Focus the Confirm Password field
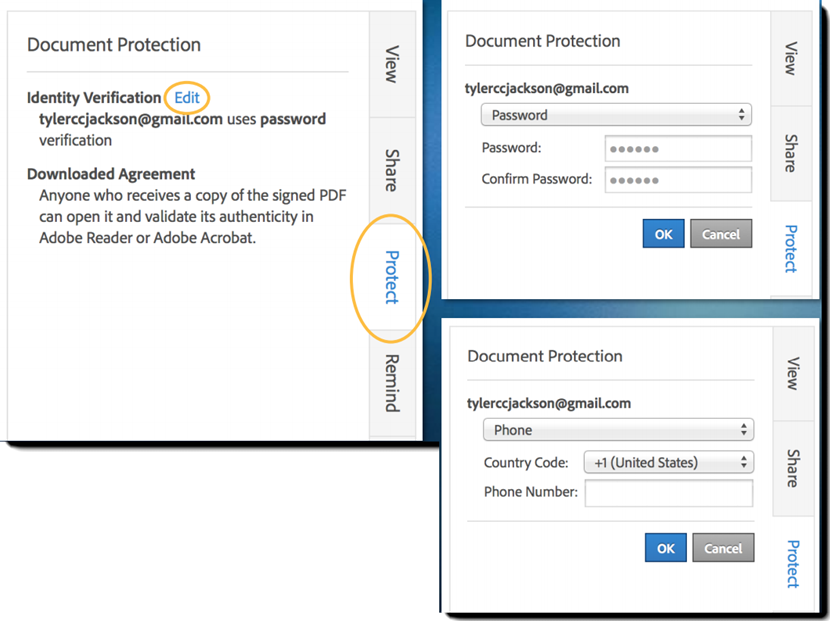The width and height of the screenshot is (830, 621). pos(677,180)
